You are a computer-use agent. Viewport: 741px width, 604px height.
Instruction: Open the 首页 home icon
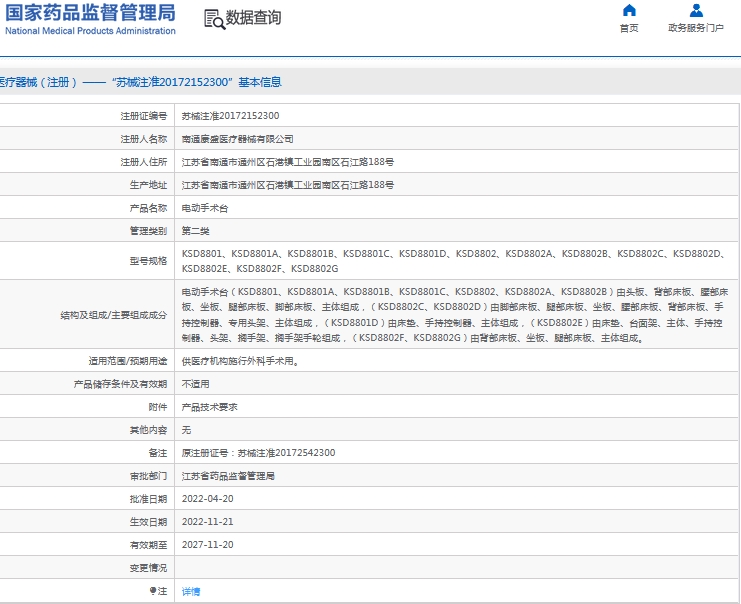click(x=629, y=10)
